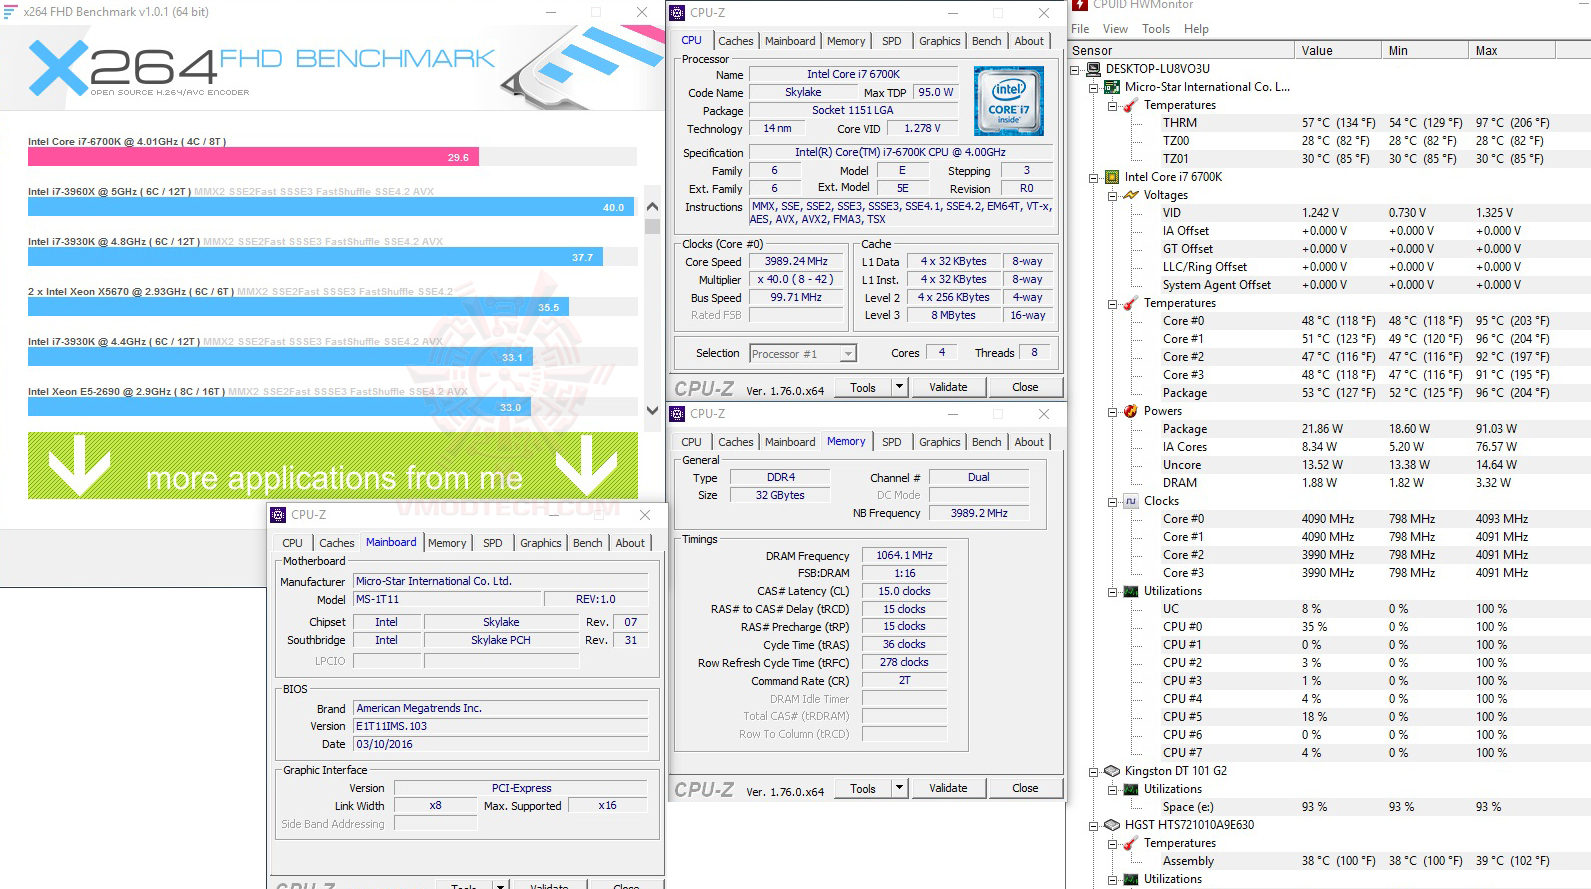Click Close button in CPU-Z Memory window
This screenshot has width=1591, height=889.
click(1025, 788)
